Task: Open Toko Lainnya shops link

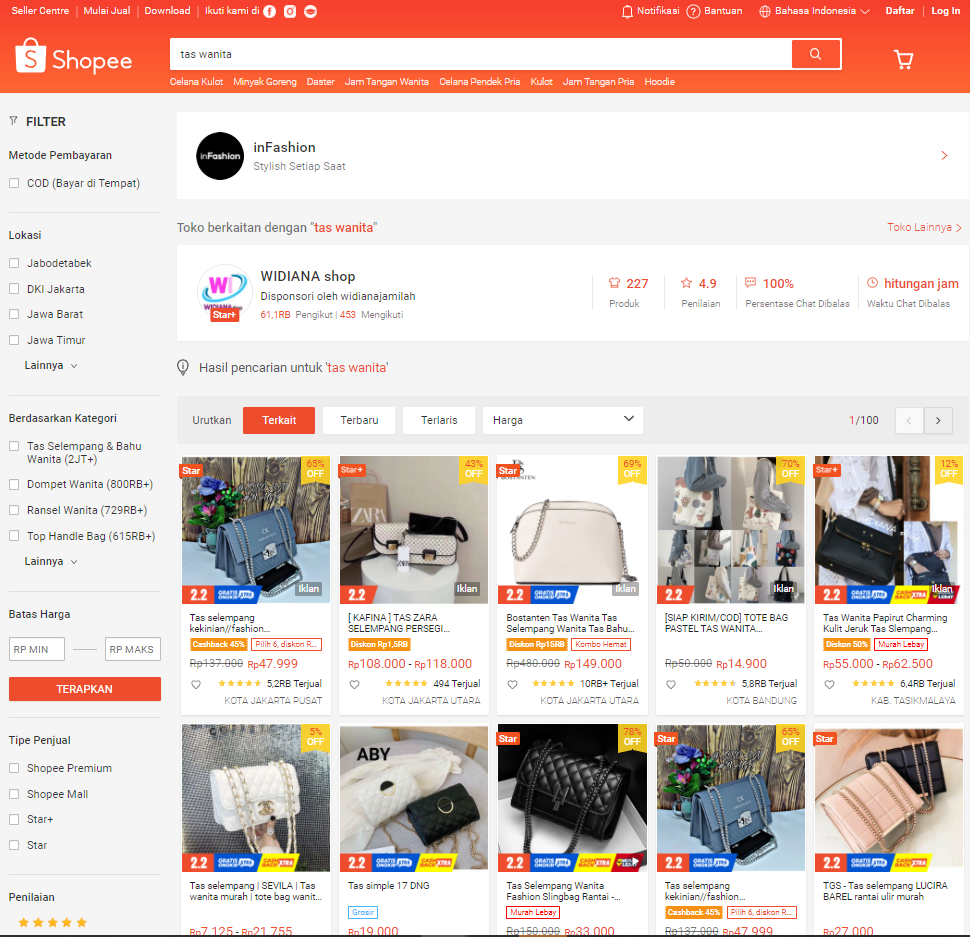Action: coord(924,228)
